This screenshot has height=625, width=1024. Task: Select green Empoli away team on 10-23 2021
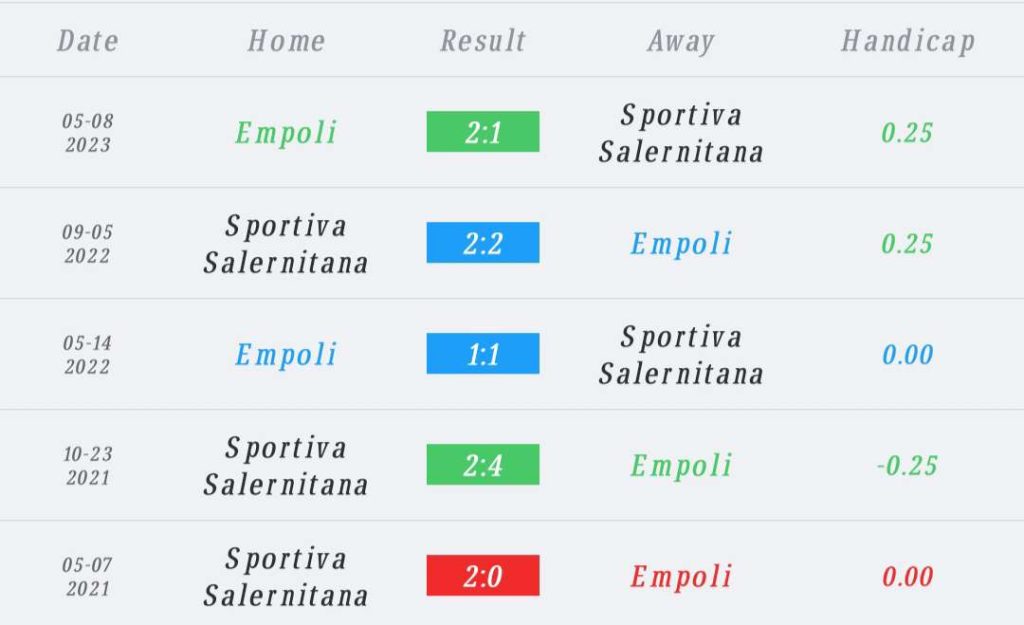click(x=680, y=466)
